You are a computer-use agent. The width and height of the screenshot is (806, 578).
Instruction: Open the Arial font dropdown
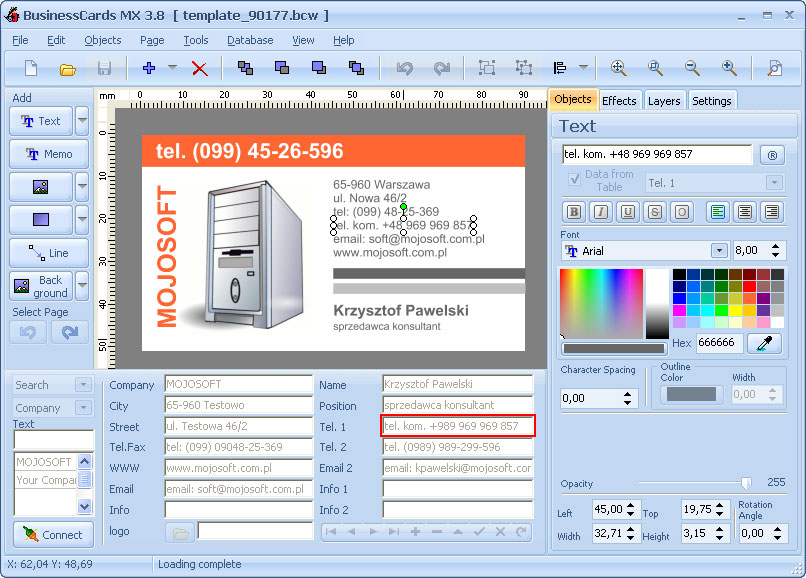tap(718, 251)
